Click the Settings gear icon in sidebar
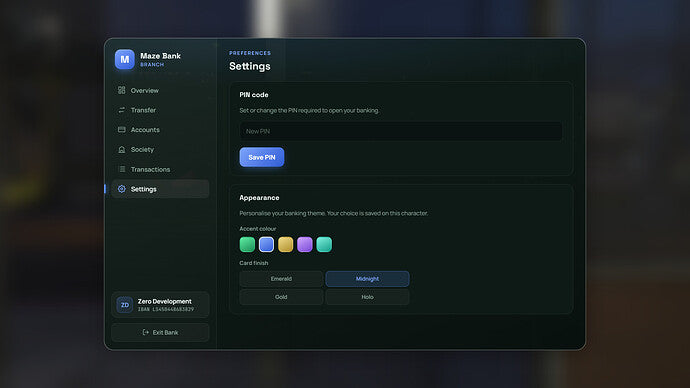 121,189
